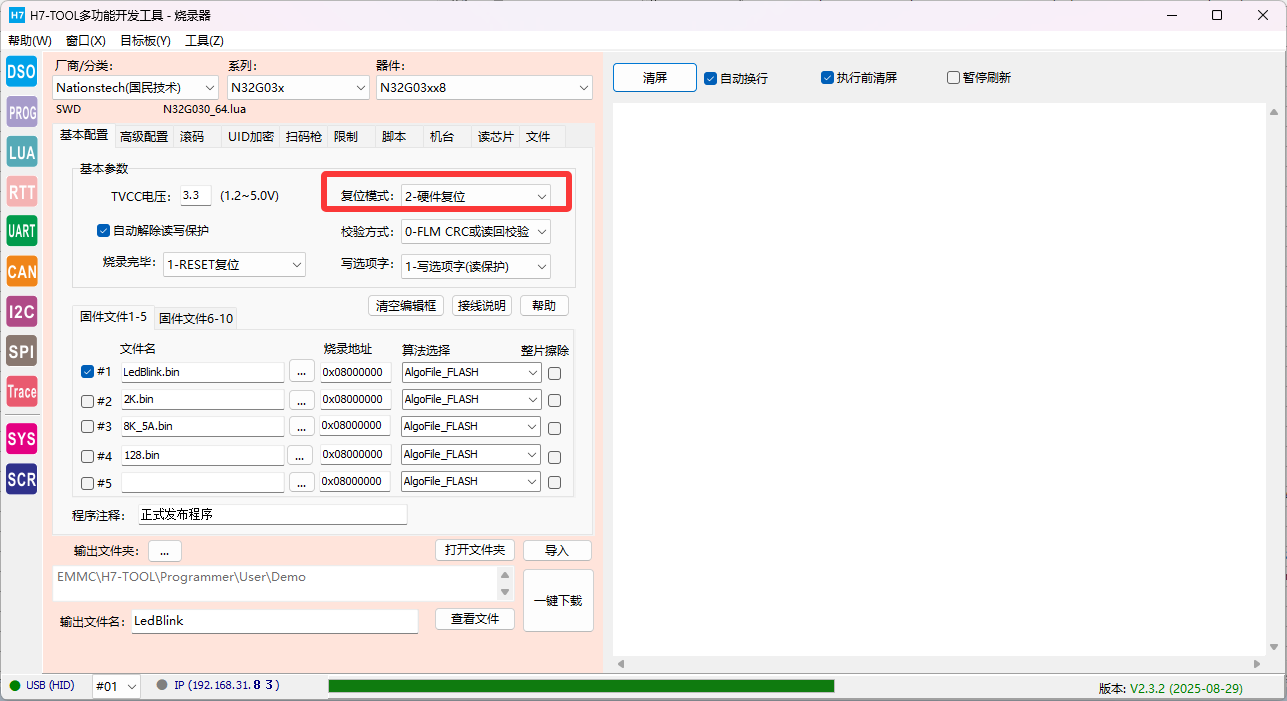Image resolution: width=1287 pixels, height=701 pixels.
Task: Enable firmware file #2 2K.bin checkbox
Action: point(87,401)
